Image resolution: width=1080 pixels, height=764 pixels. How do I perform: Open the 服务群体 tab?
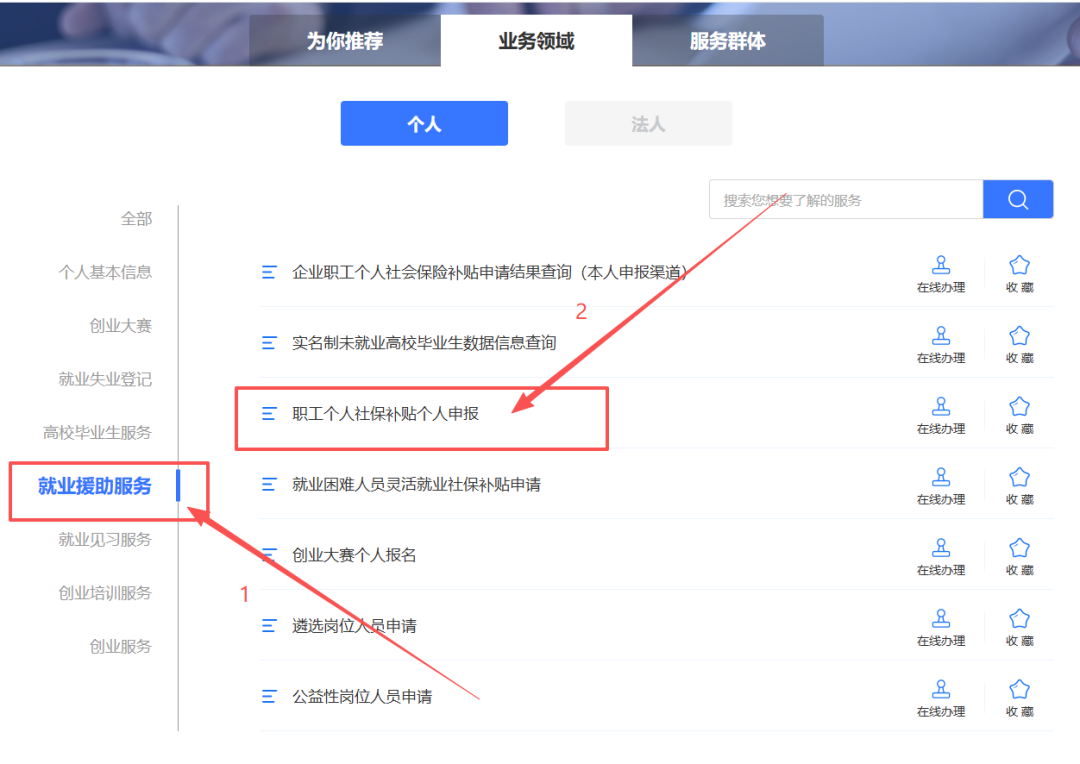pos(728,41)
